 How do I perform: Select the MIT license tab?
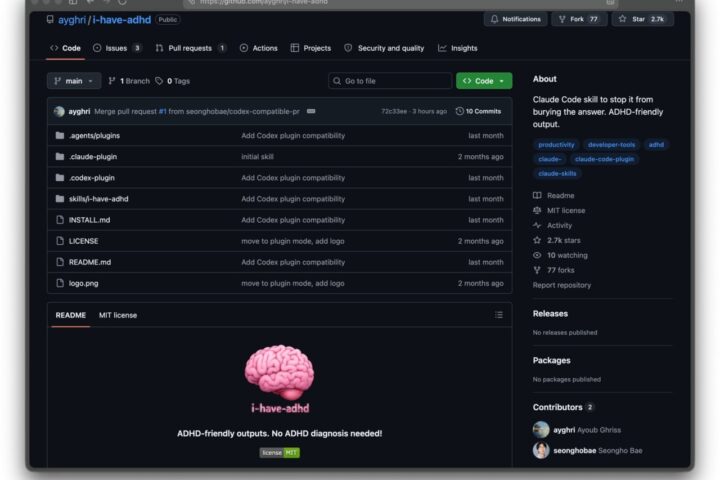click(x=118, y=315)
